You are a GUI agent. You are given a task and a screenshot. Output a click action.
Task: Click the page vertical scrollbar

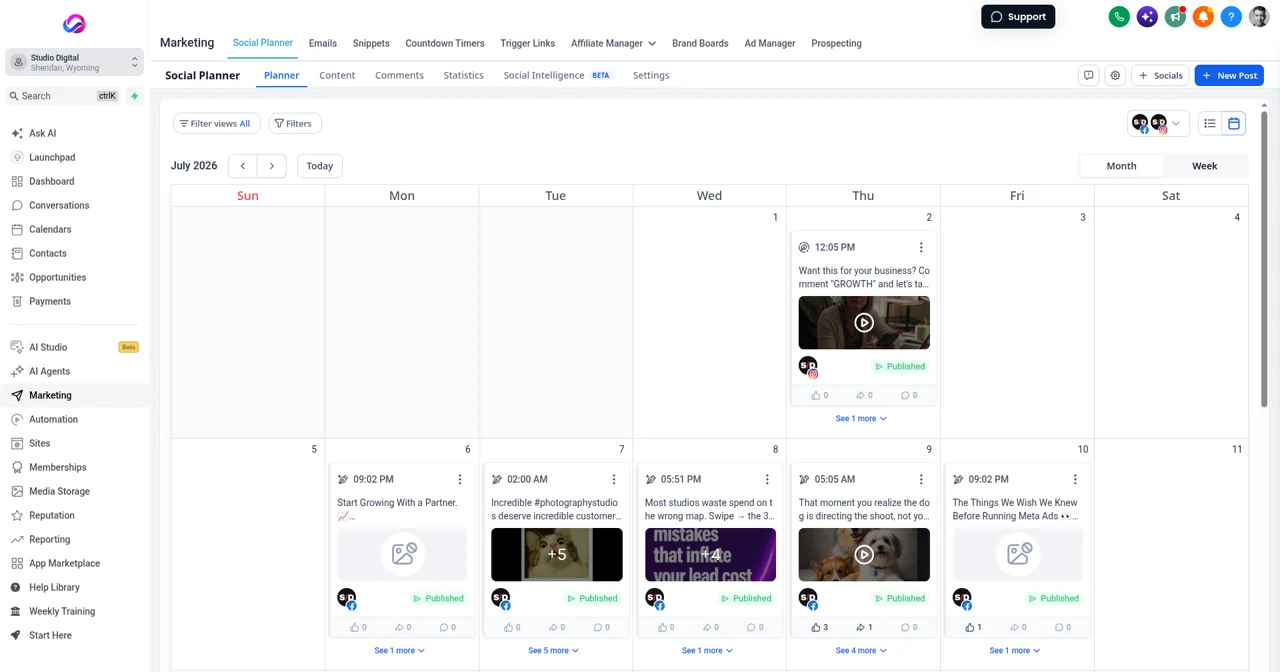tap(1264, 260)
